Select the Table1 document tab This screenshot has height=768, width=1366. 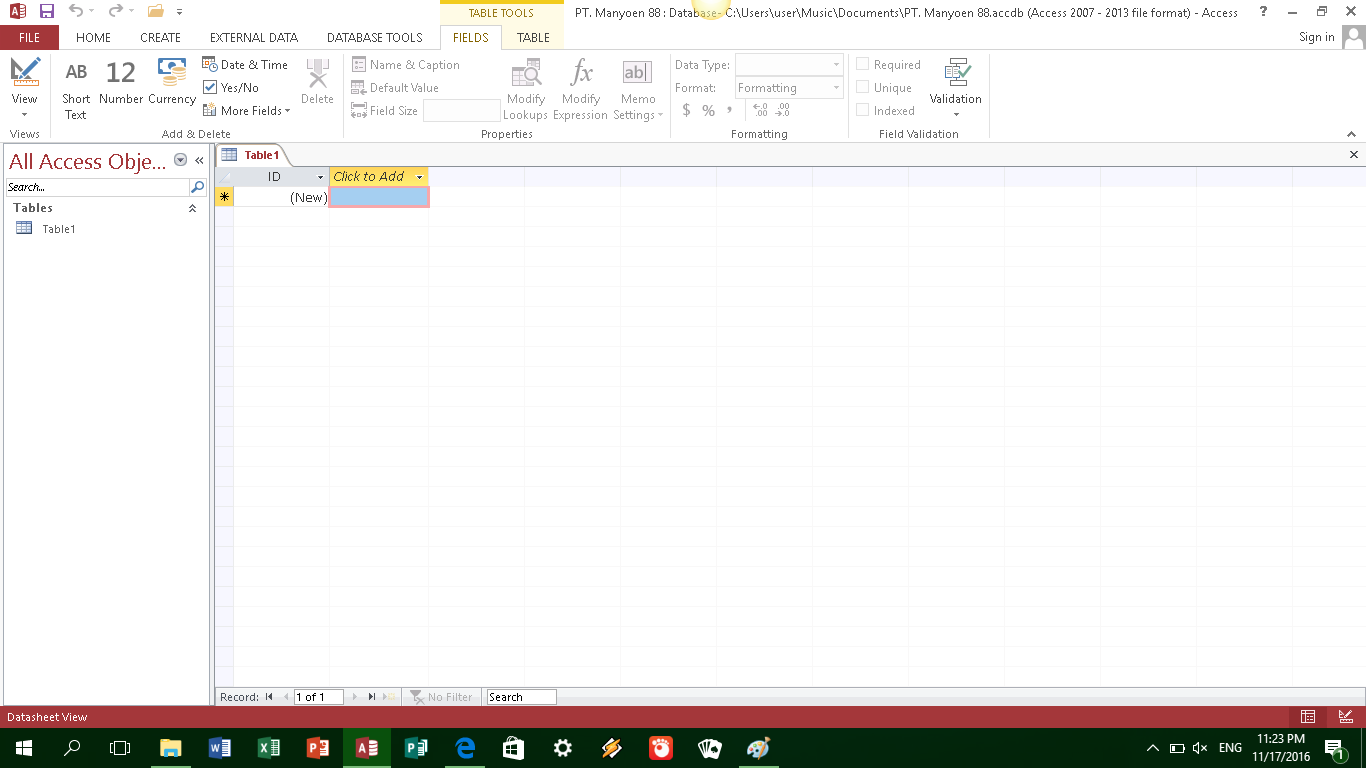[x=252, y=155]
